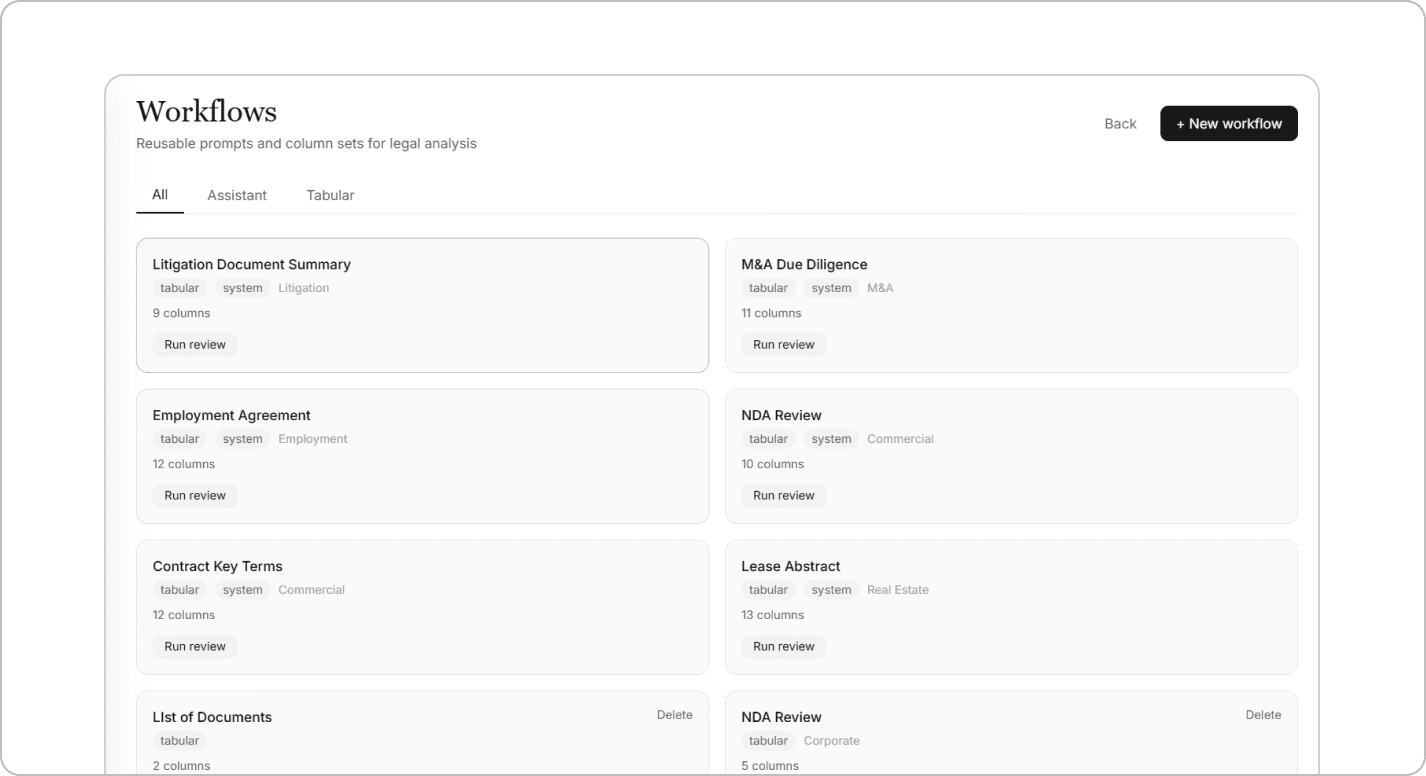Click the tabular tag on M&A Due Diligence
The image size is (1426, 776).
tap(768, 288)
